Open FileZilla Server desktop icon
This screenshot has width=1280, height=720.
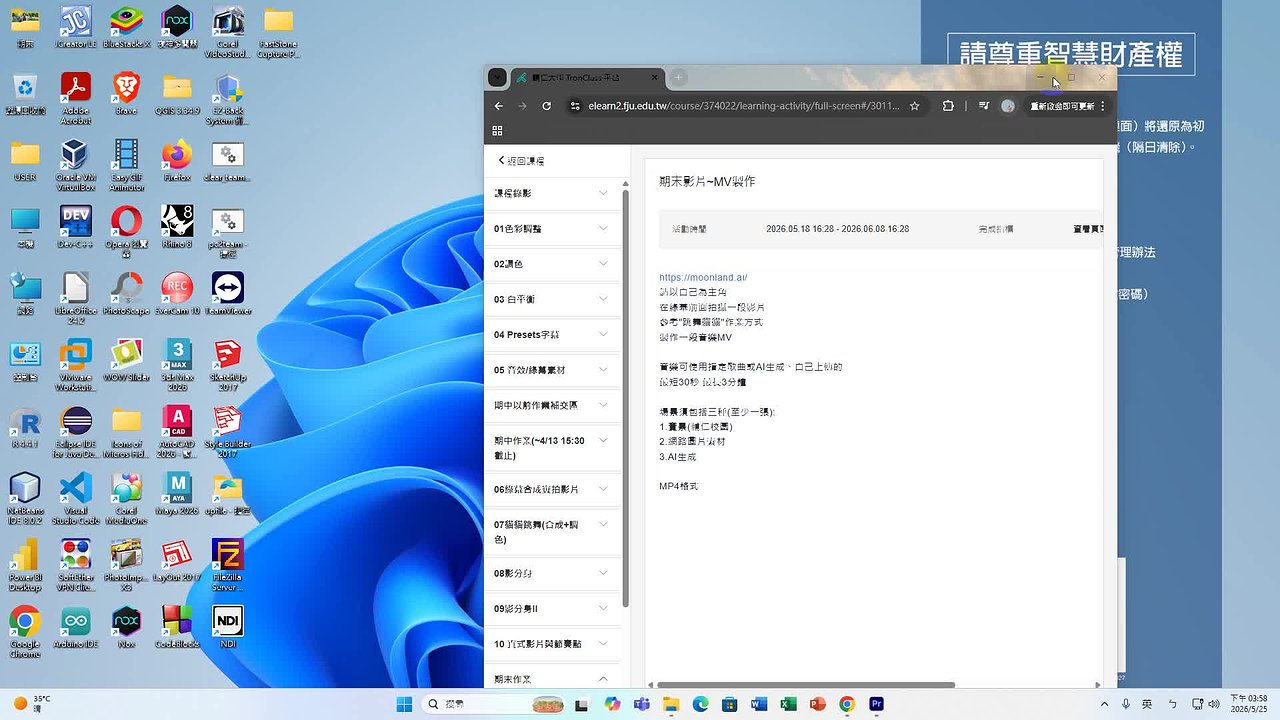click(228, 566)
